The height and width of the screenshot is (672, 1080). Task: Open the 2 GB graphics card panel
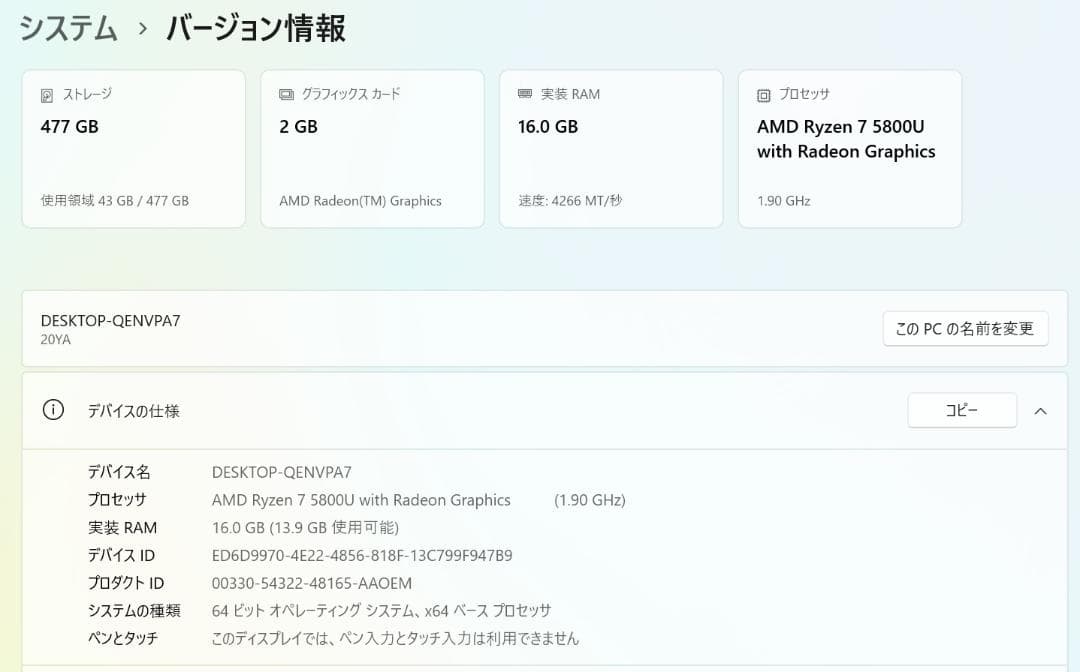pyautogui.click(x=372, y=148)
